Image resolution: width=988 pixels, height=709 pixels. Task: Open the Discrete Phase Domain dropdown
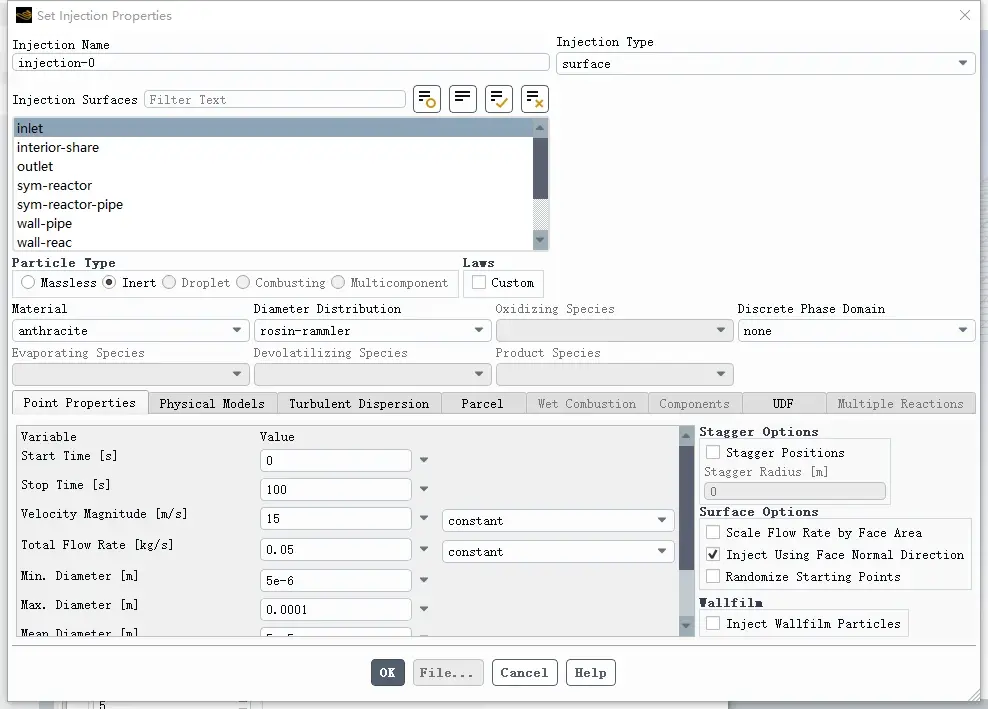click(856, 330)
